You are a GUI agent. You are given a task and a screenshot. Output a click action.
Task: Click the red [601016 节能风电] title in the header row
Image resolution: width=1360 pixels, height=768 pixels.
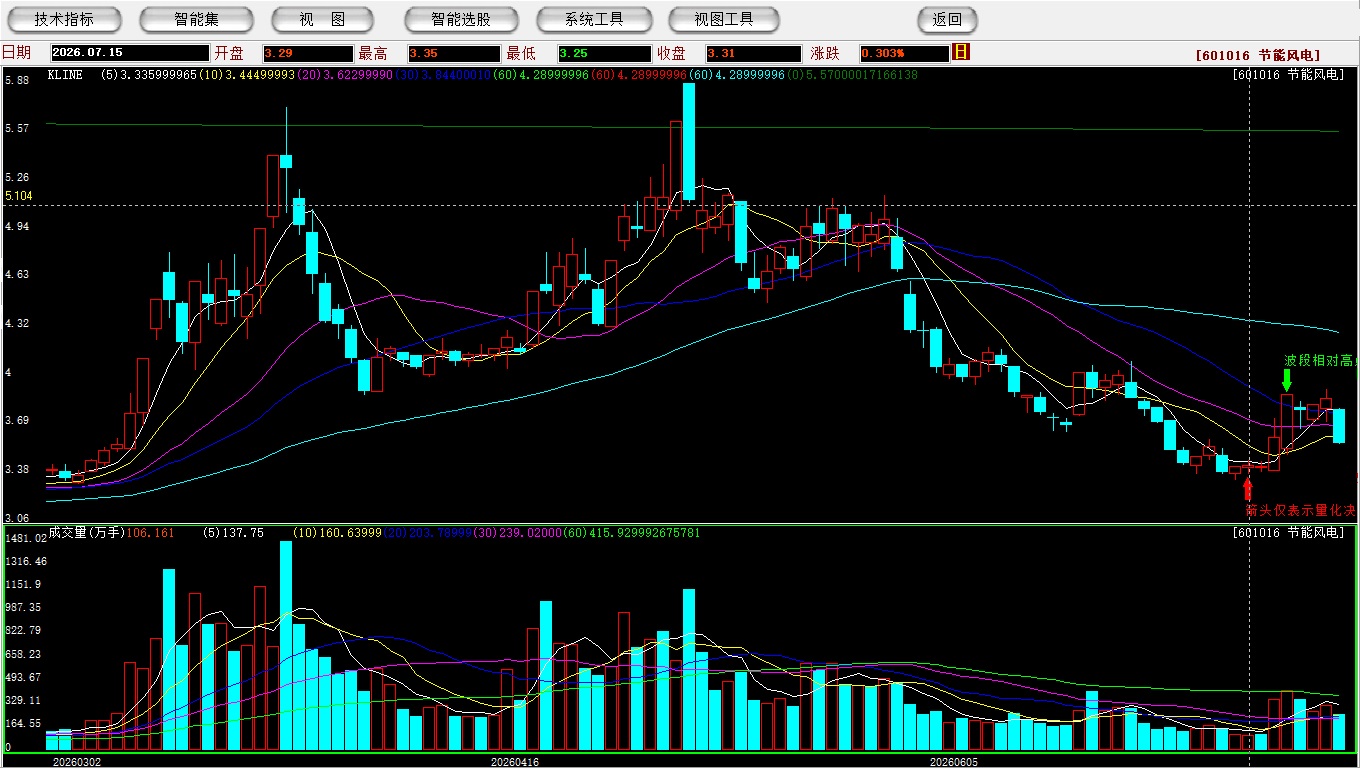click(x=1257, y=56)
